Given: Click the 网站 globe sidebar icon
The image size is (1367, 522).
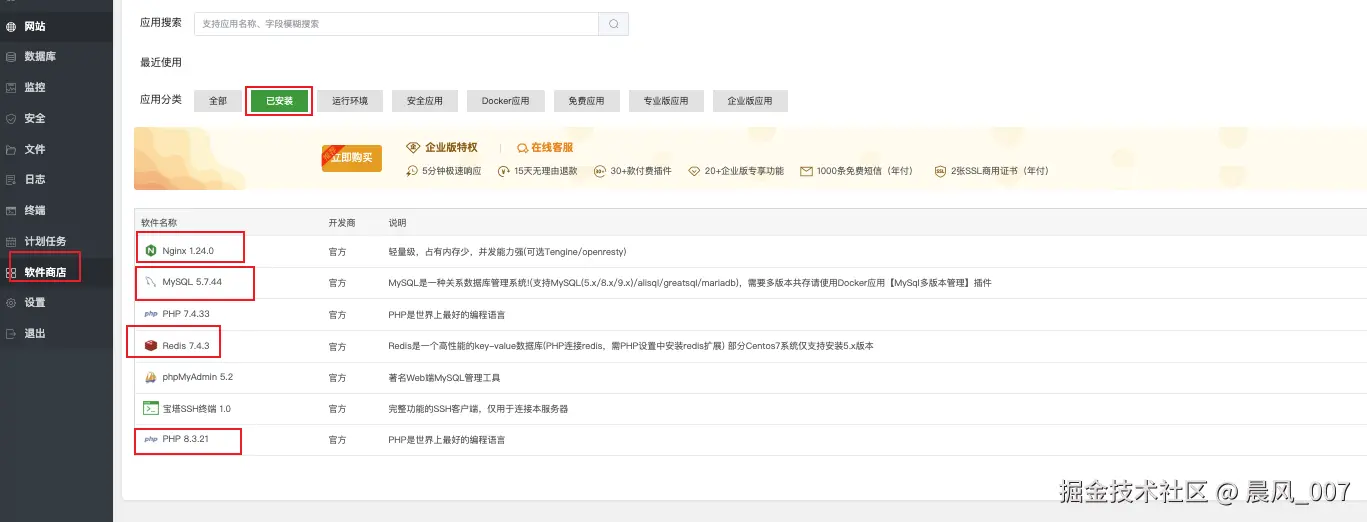Looking at the screenshot, I should 11,26.
